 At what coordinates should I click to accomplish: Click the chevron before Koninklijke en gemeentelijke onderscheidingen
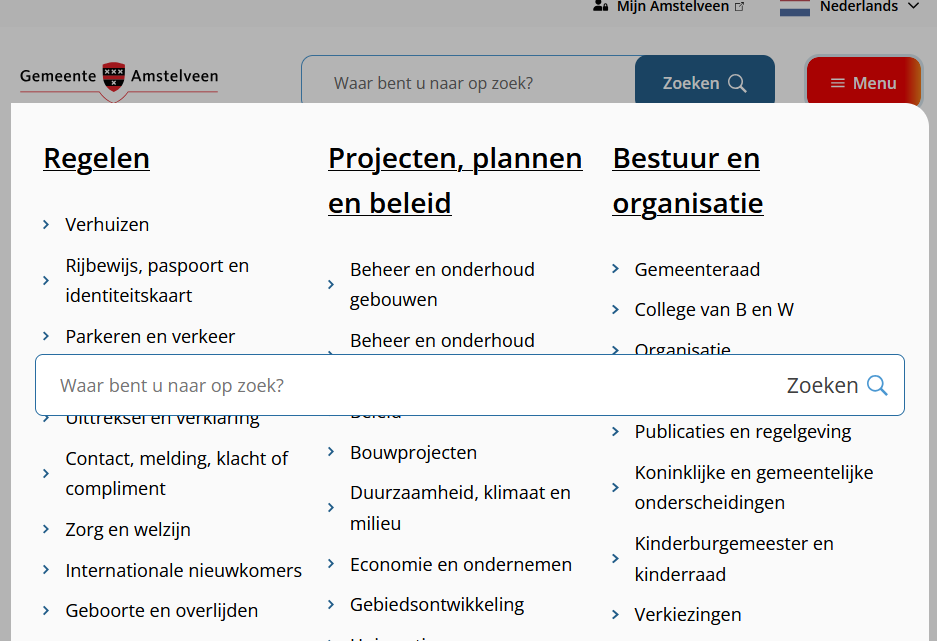coord(616,487)
